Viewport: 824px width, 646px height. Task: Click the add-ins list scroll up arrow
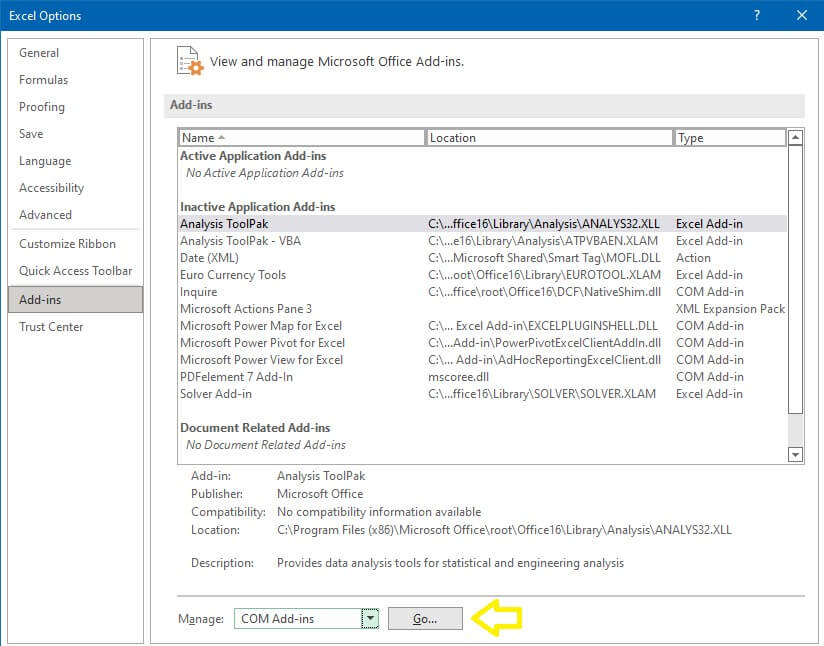(796, 138)
